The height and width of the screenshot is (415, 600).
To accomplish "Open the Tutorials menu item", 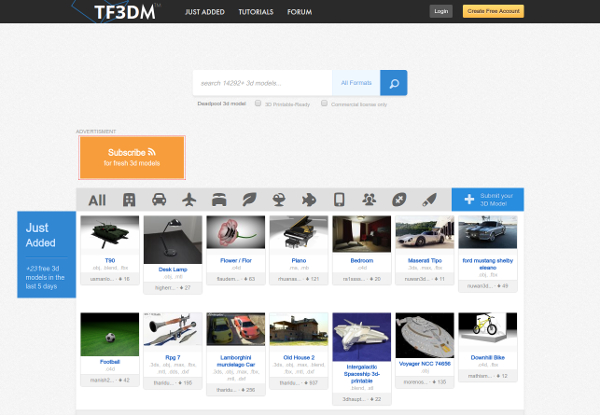I will (255, 11).
